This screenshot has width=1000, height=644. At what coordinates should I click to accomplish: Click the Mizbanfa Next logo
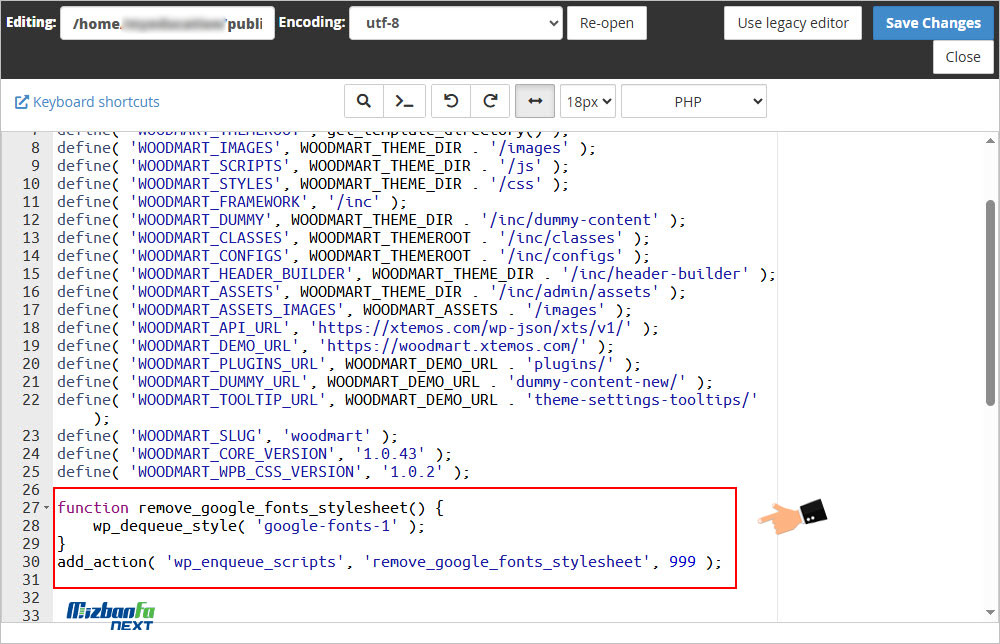click(x=110, y=615)
